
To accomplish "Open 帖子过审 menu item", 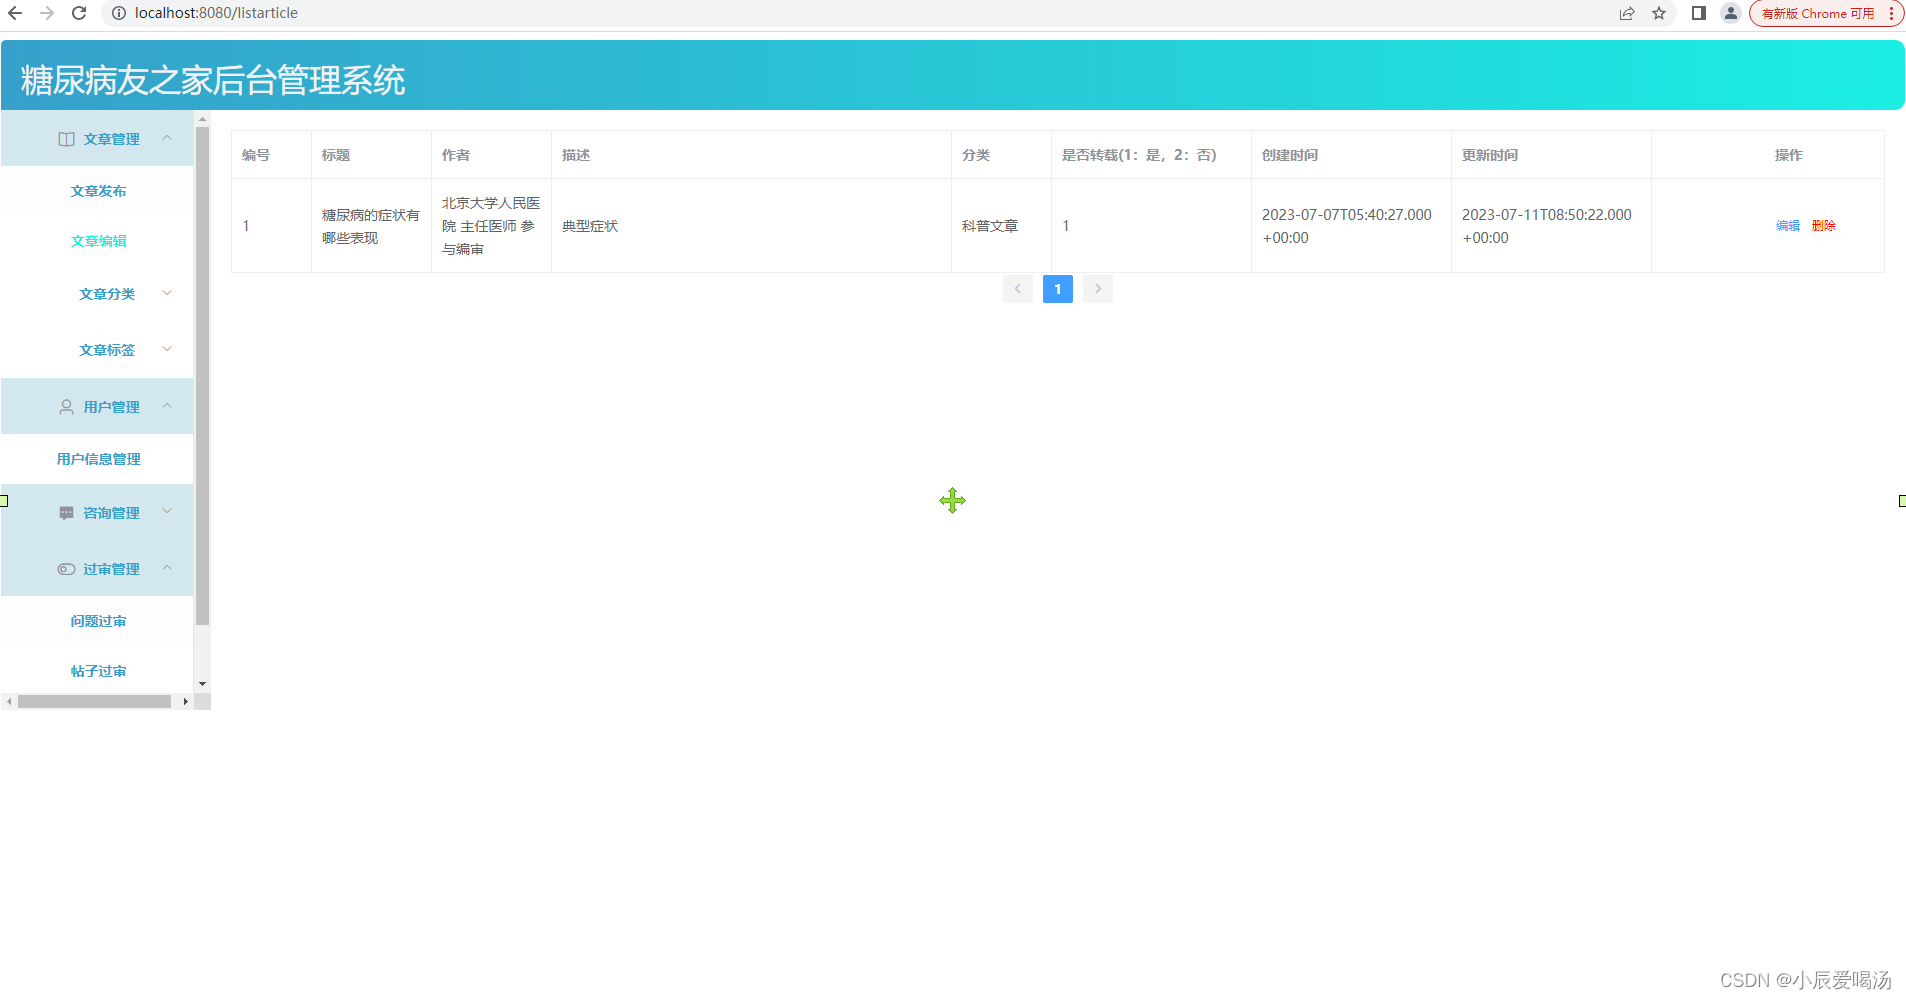I will 98,671.
